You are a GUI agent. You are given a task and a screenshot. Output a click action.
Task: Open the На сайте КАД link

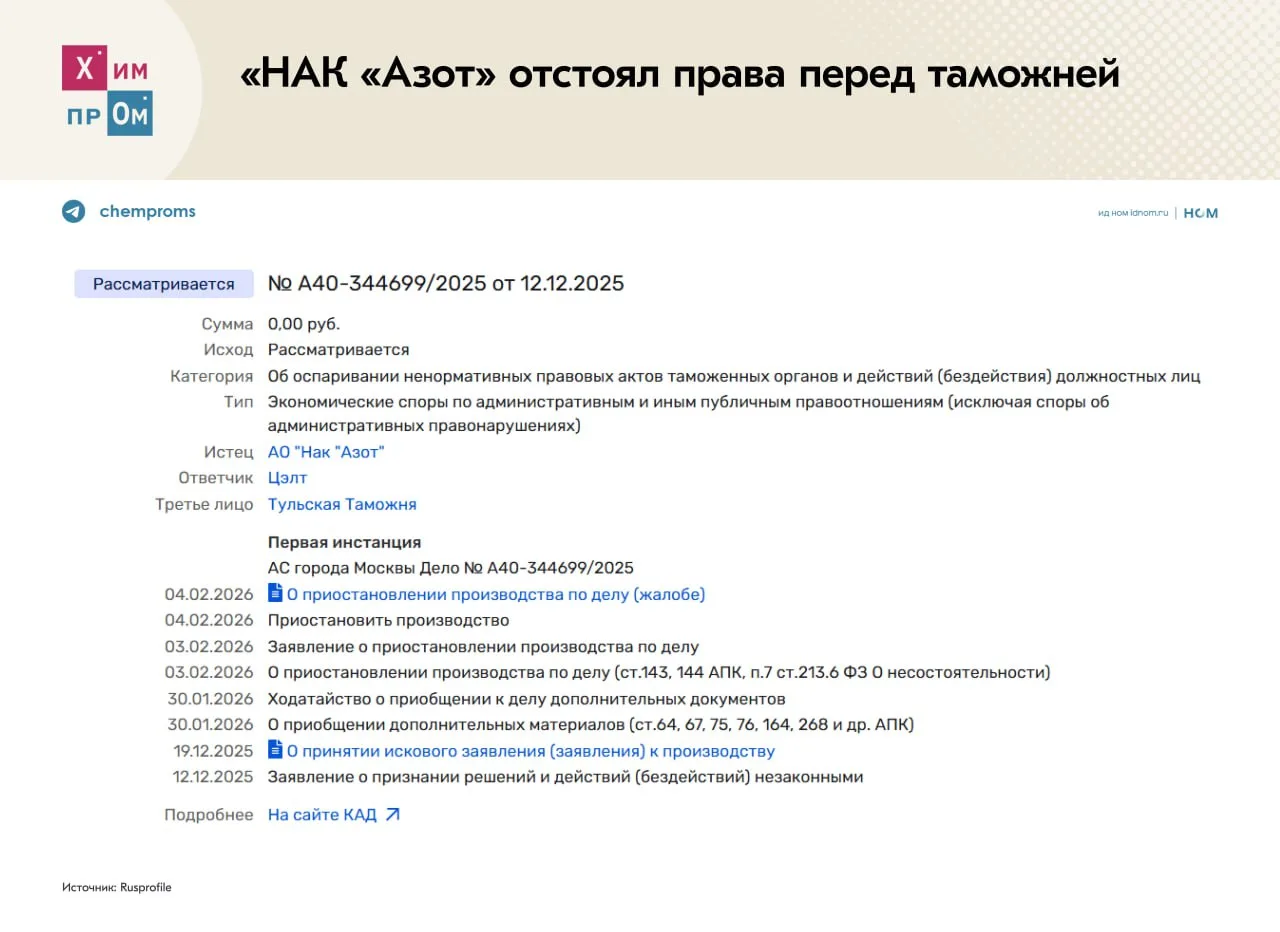point(322,815)
